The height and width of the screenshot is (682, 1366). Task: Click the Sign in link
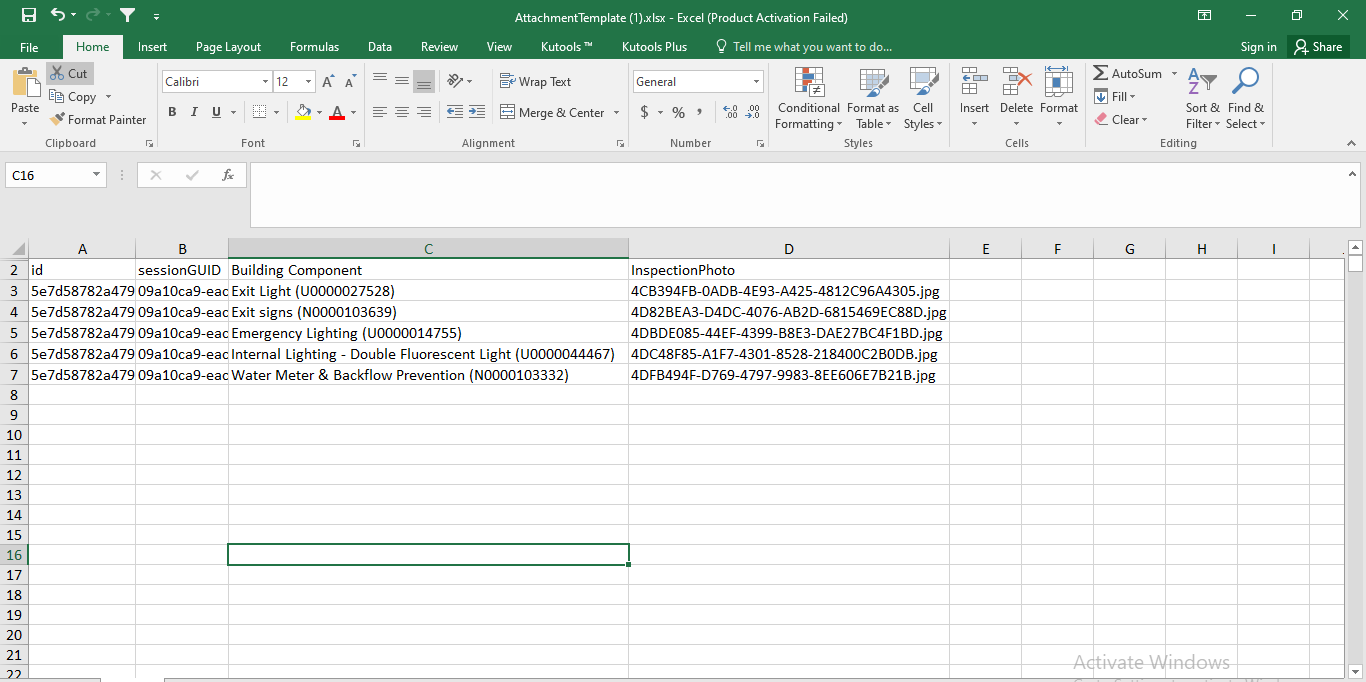click(x=1258, y=47)
